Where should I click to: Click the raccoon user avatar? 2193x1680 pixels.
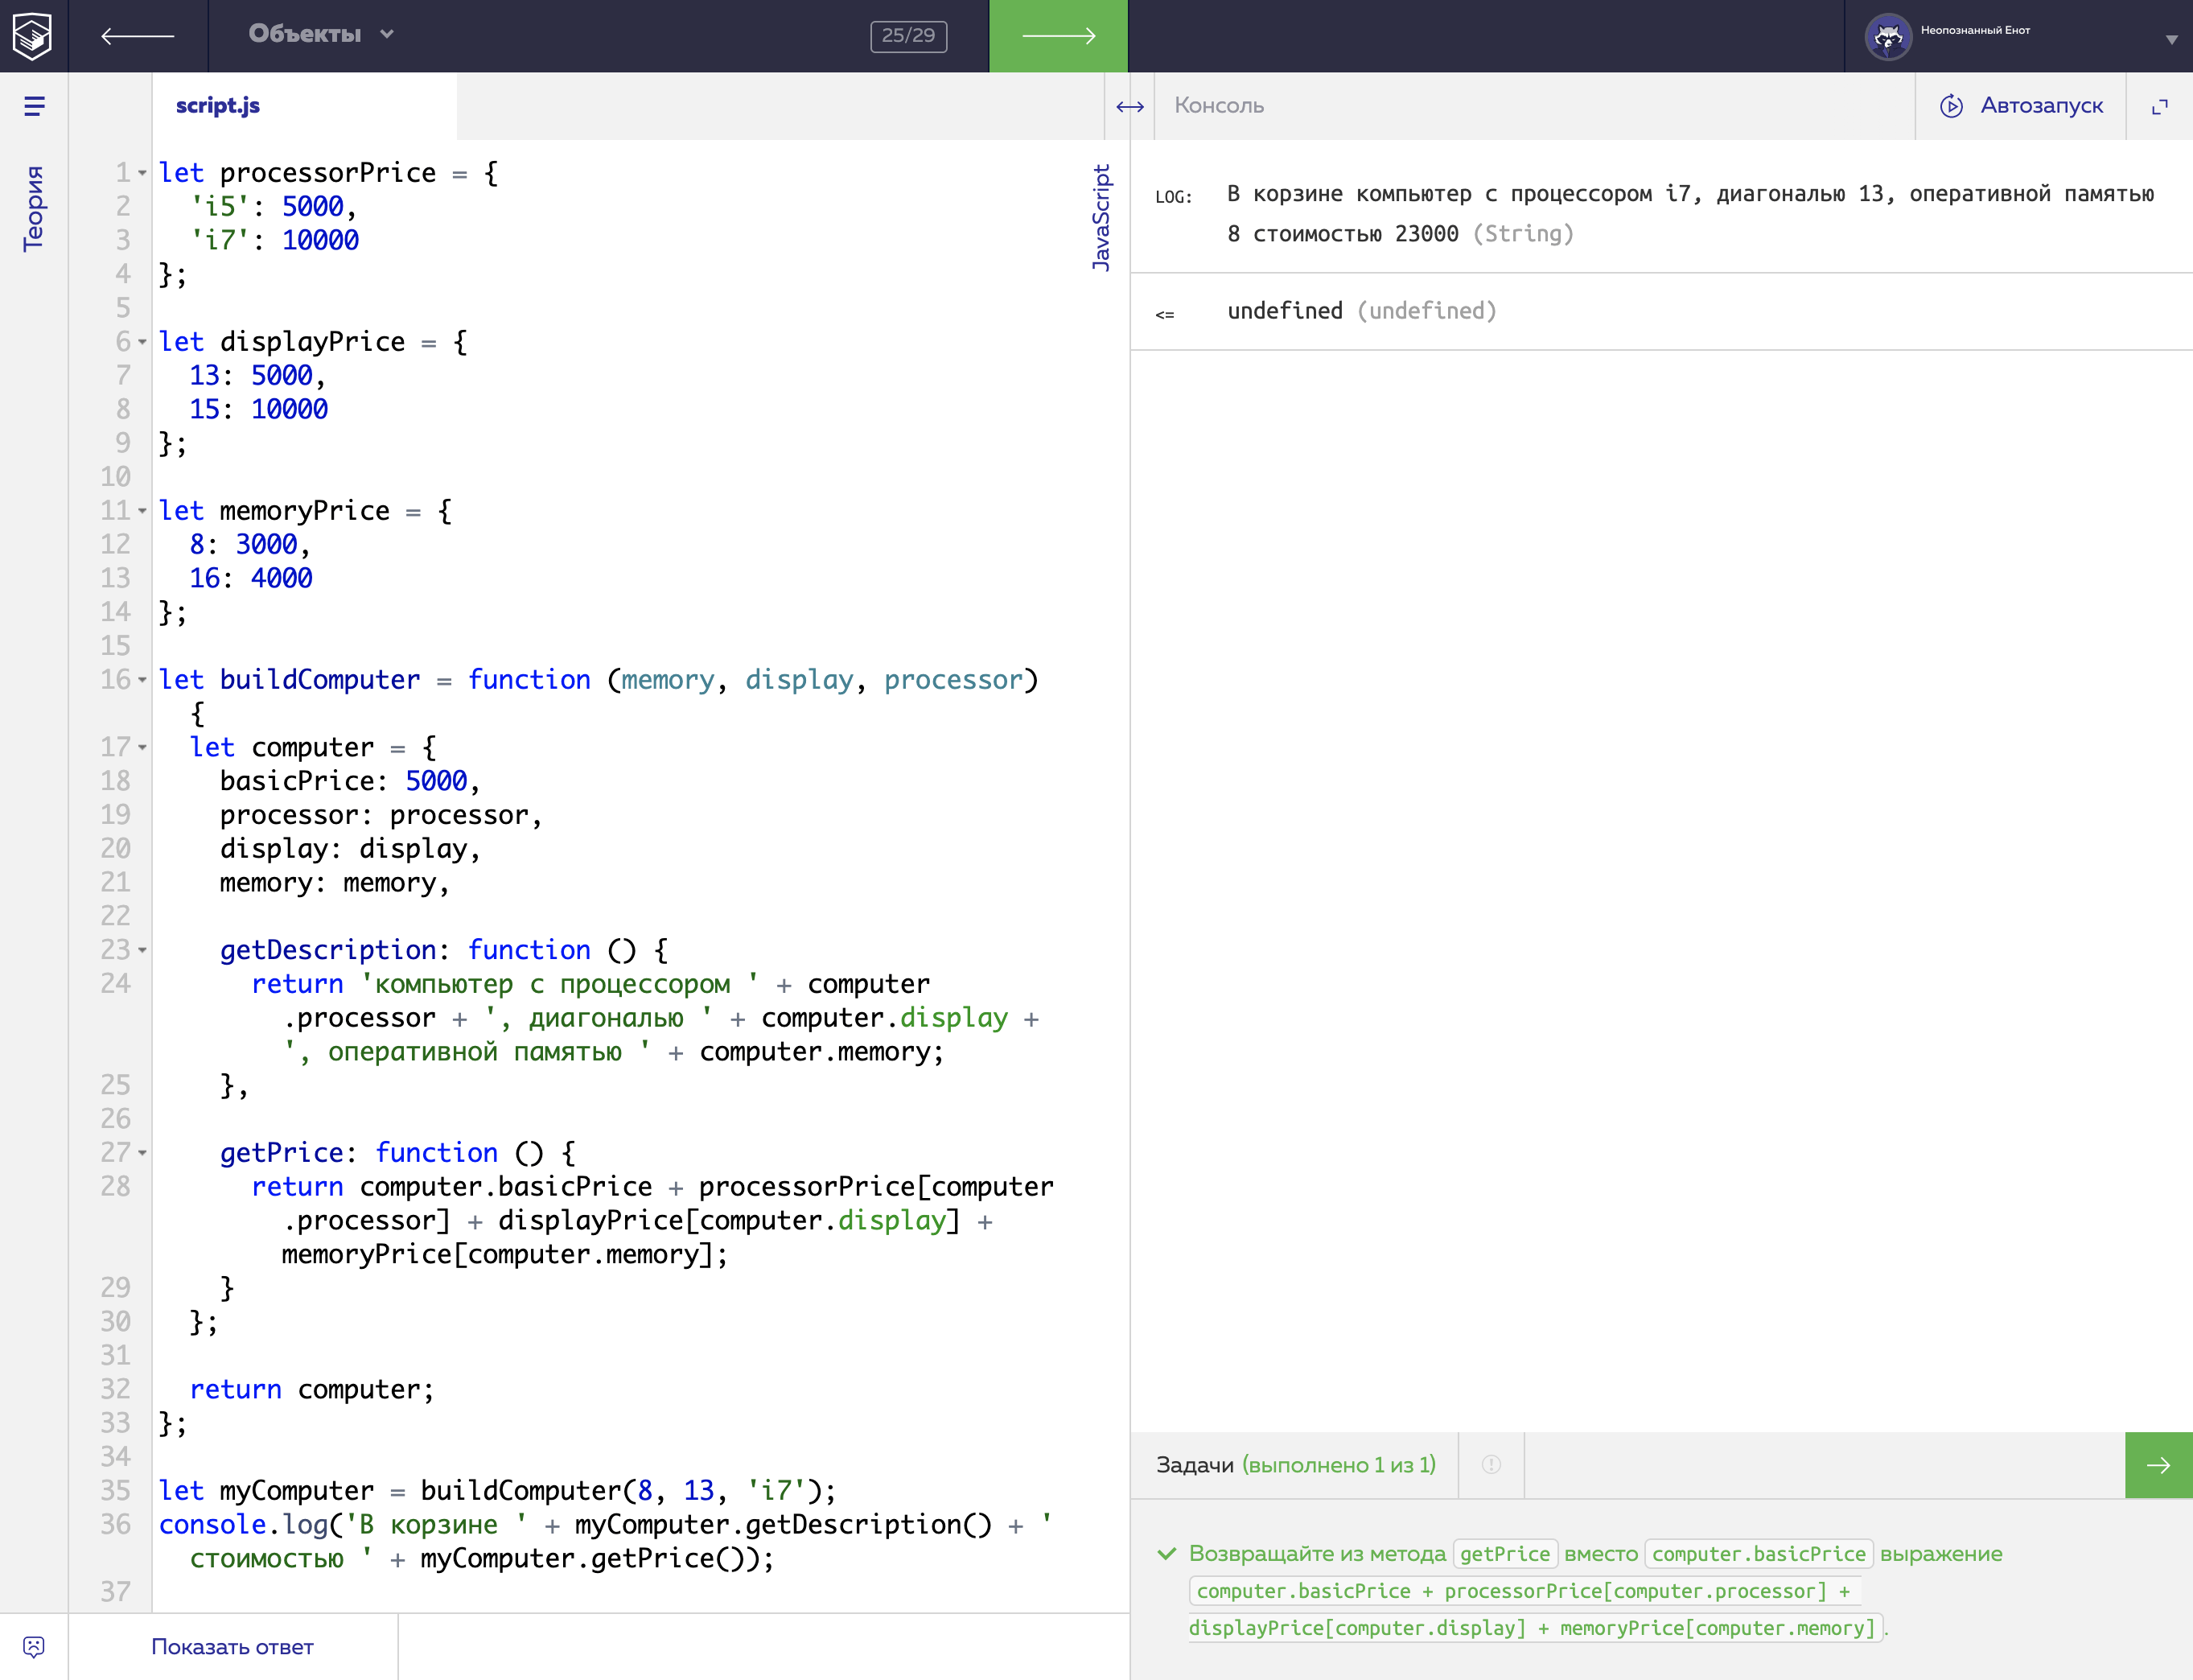point(1888,37)
